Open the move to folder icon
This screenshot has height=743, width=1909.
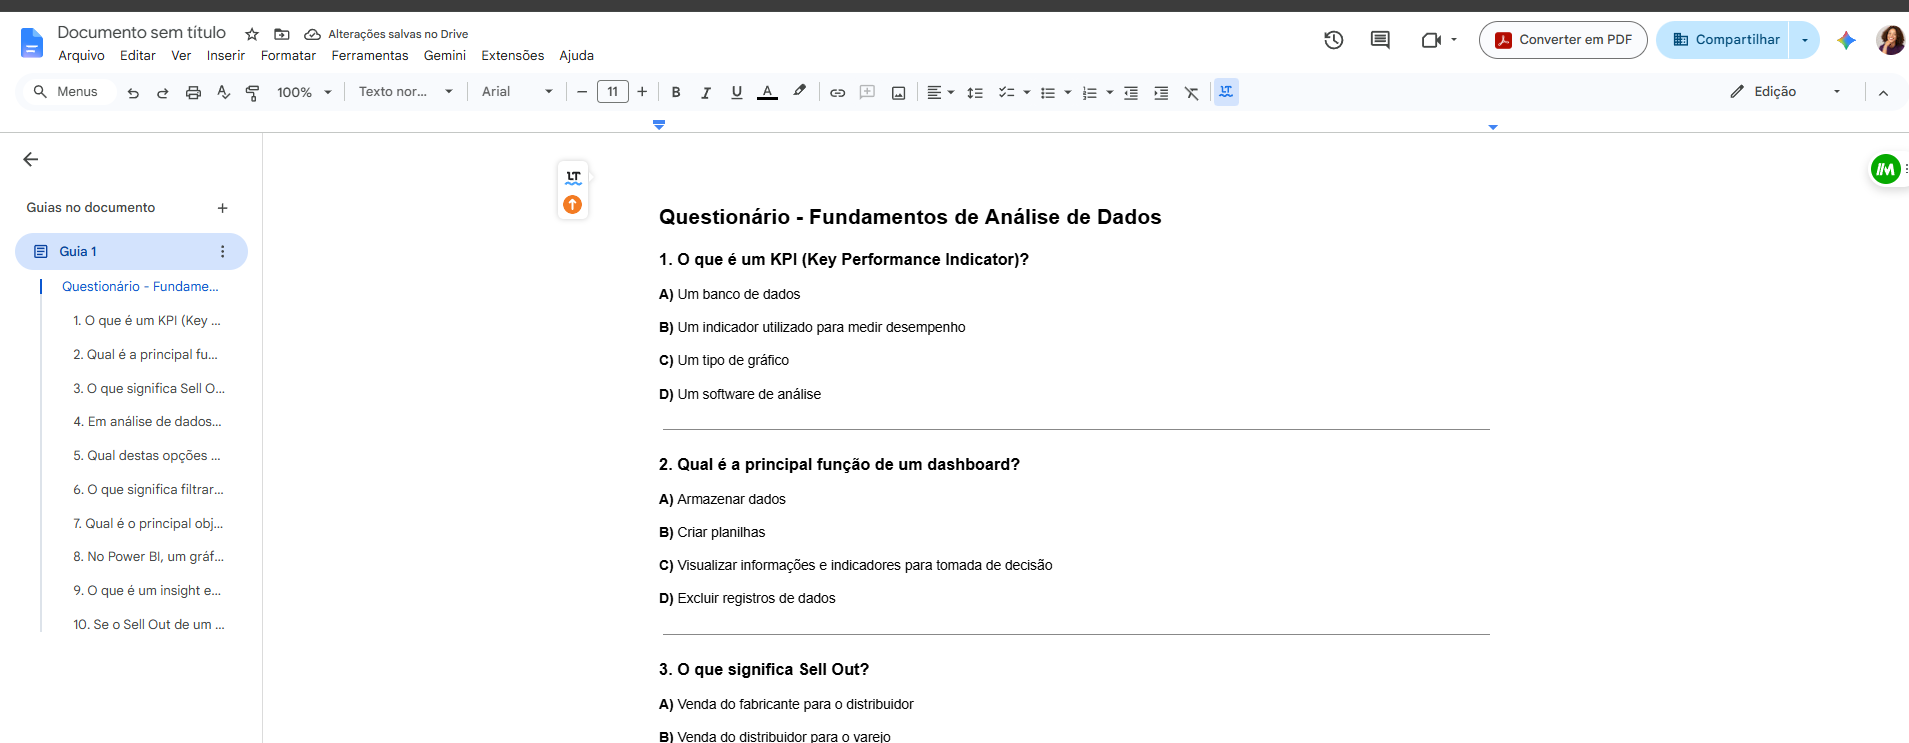(282, 34)
